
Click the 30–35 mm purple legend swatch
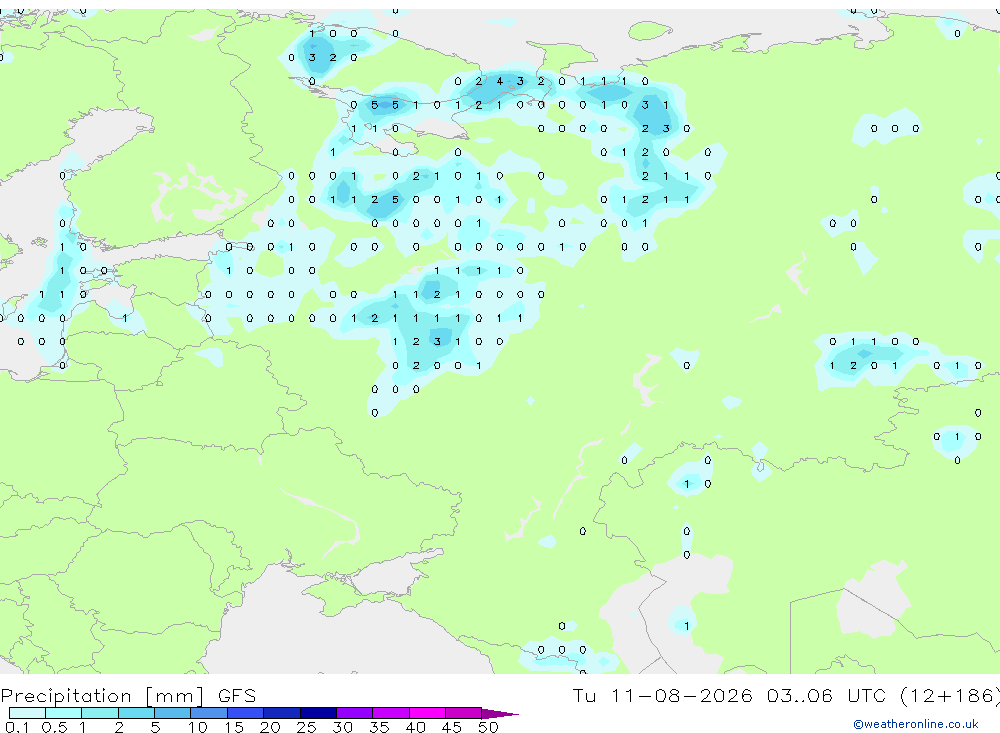[x=355, y=713]
